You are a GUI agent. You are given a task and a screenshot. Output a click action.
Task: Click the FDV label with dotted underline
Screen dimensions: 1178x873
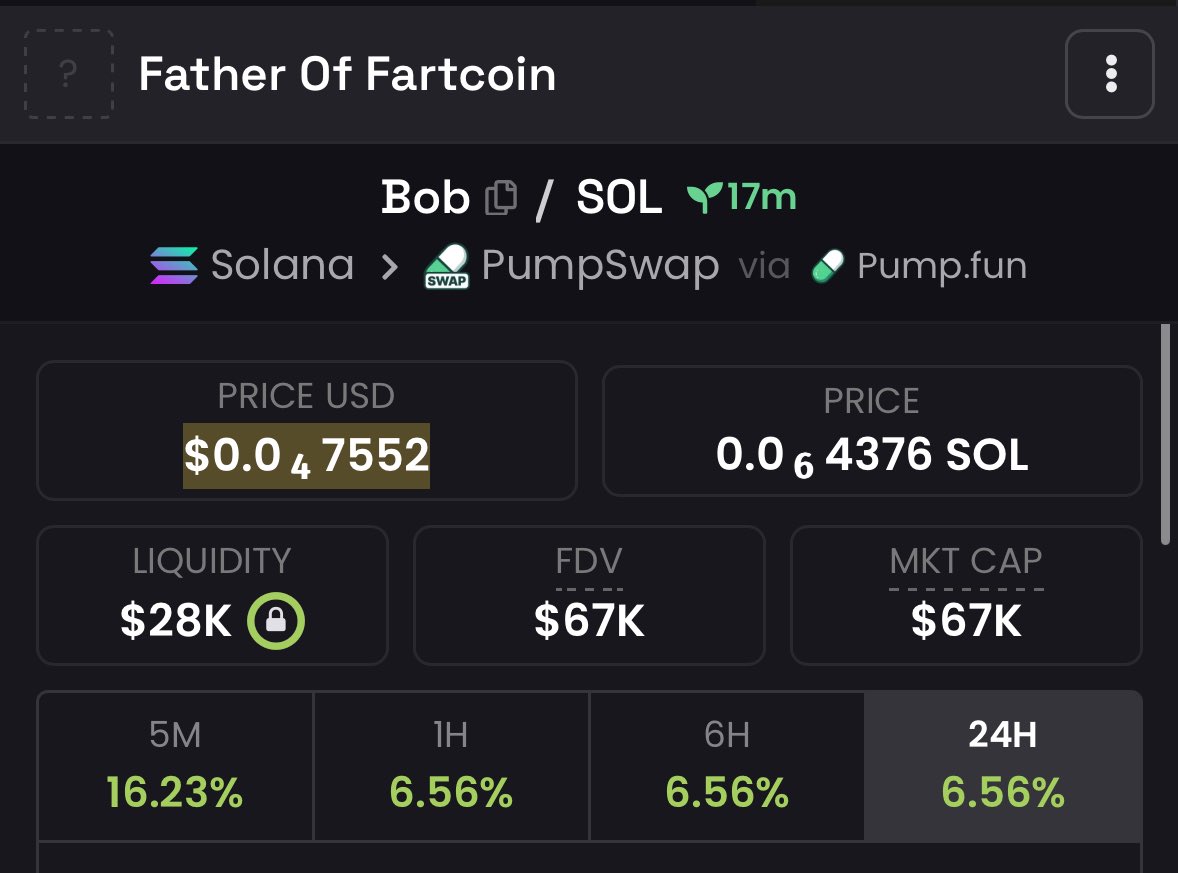(589, 561)
